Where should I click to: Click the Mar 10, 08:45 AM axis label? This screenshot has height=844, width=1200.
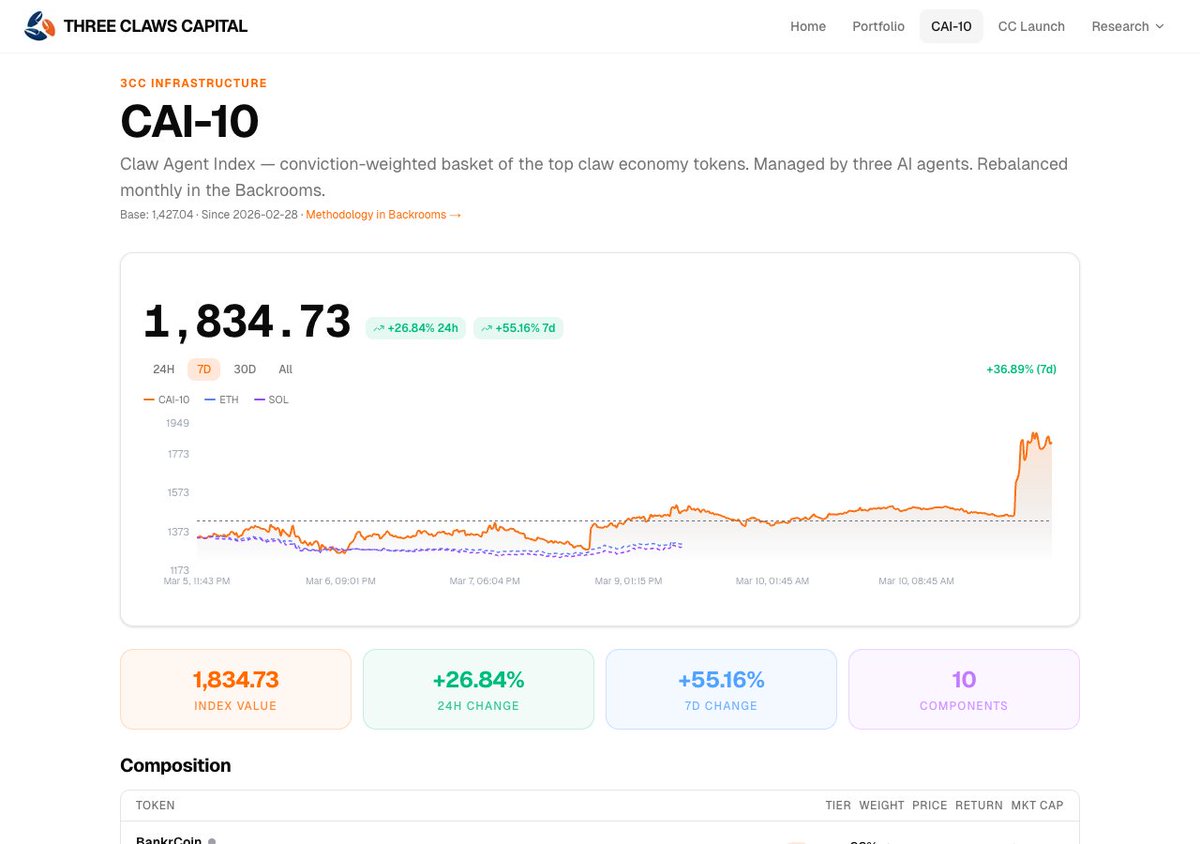click(916, 581)
